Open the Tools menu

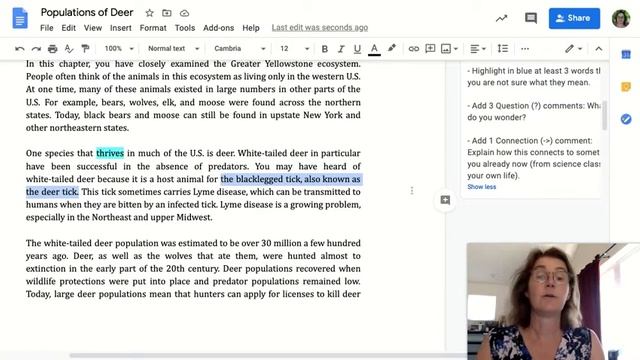(184, 28)
